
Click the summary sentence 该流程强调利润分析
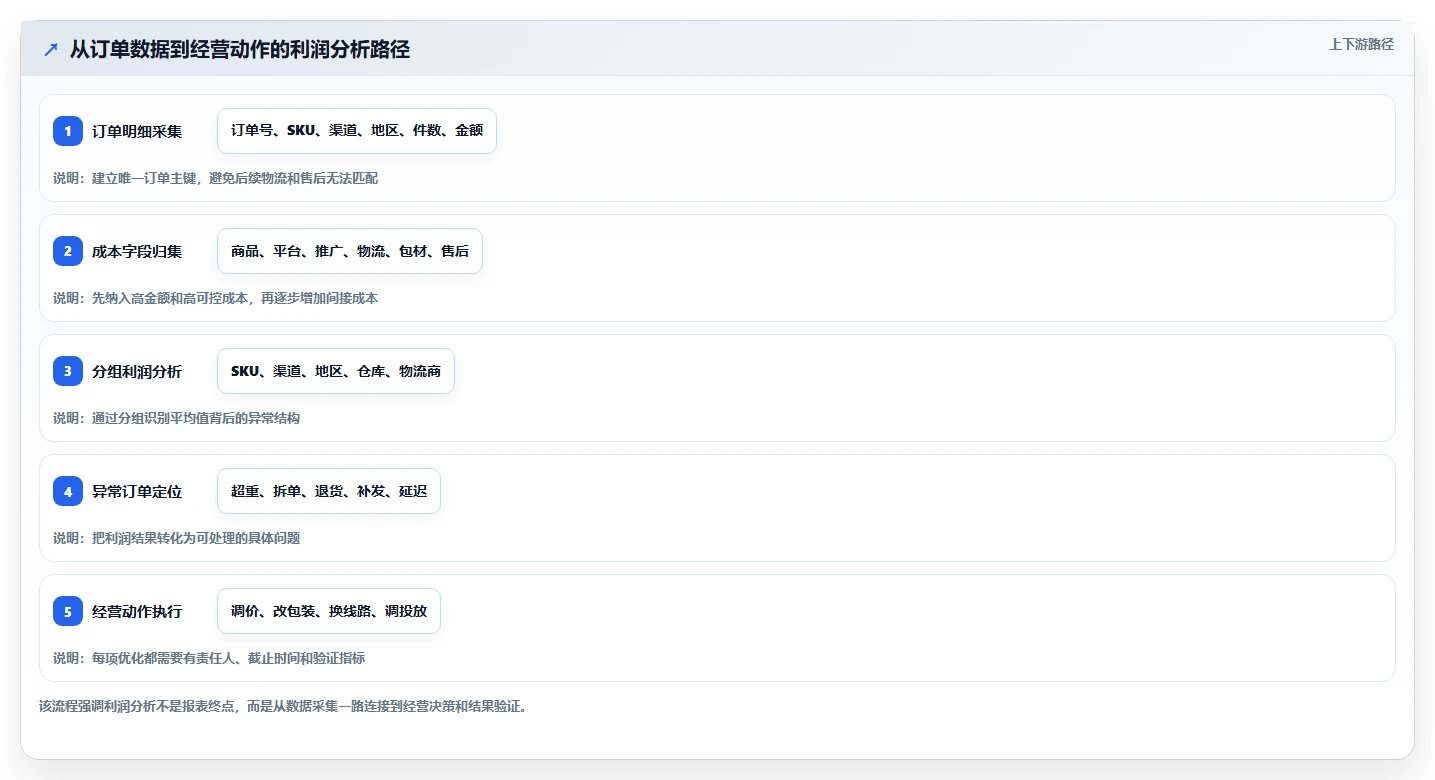click(283, 706)
